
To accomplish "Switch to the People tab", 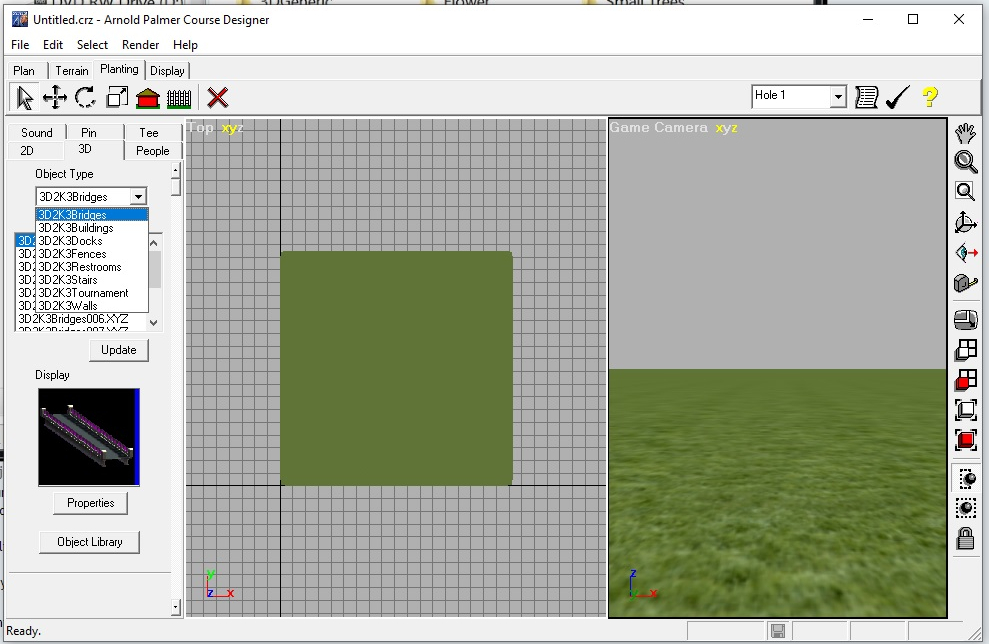I will coord(152,151).
